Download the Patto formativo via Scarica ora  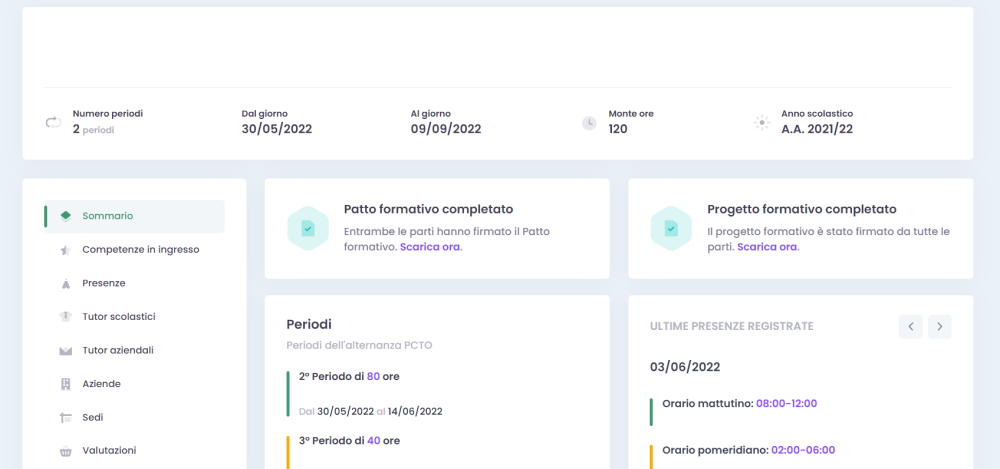pyautogui.click(x=430, y=247)
